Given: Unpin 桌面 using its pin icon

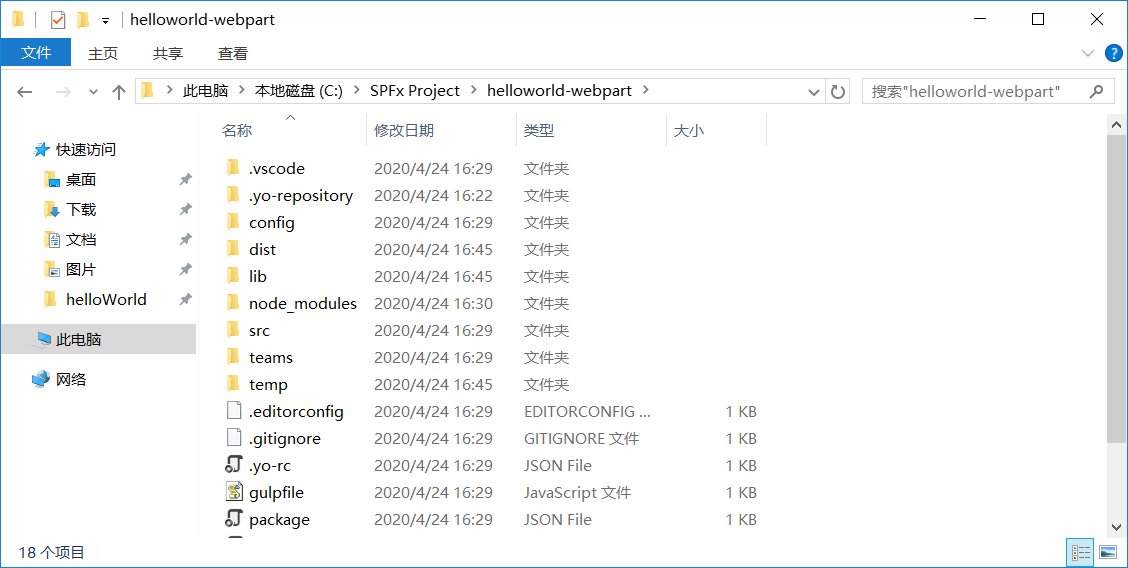Looking at the screenshot, I should [186, 179].
